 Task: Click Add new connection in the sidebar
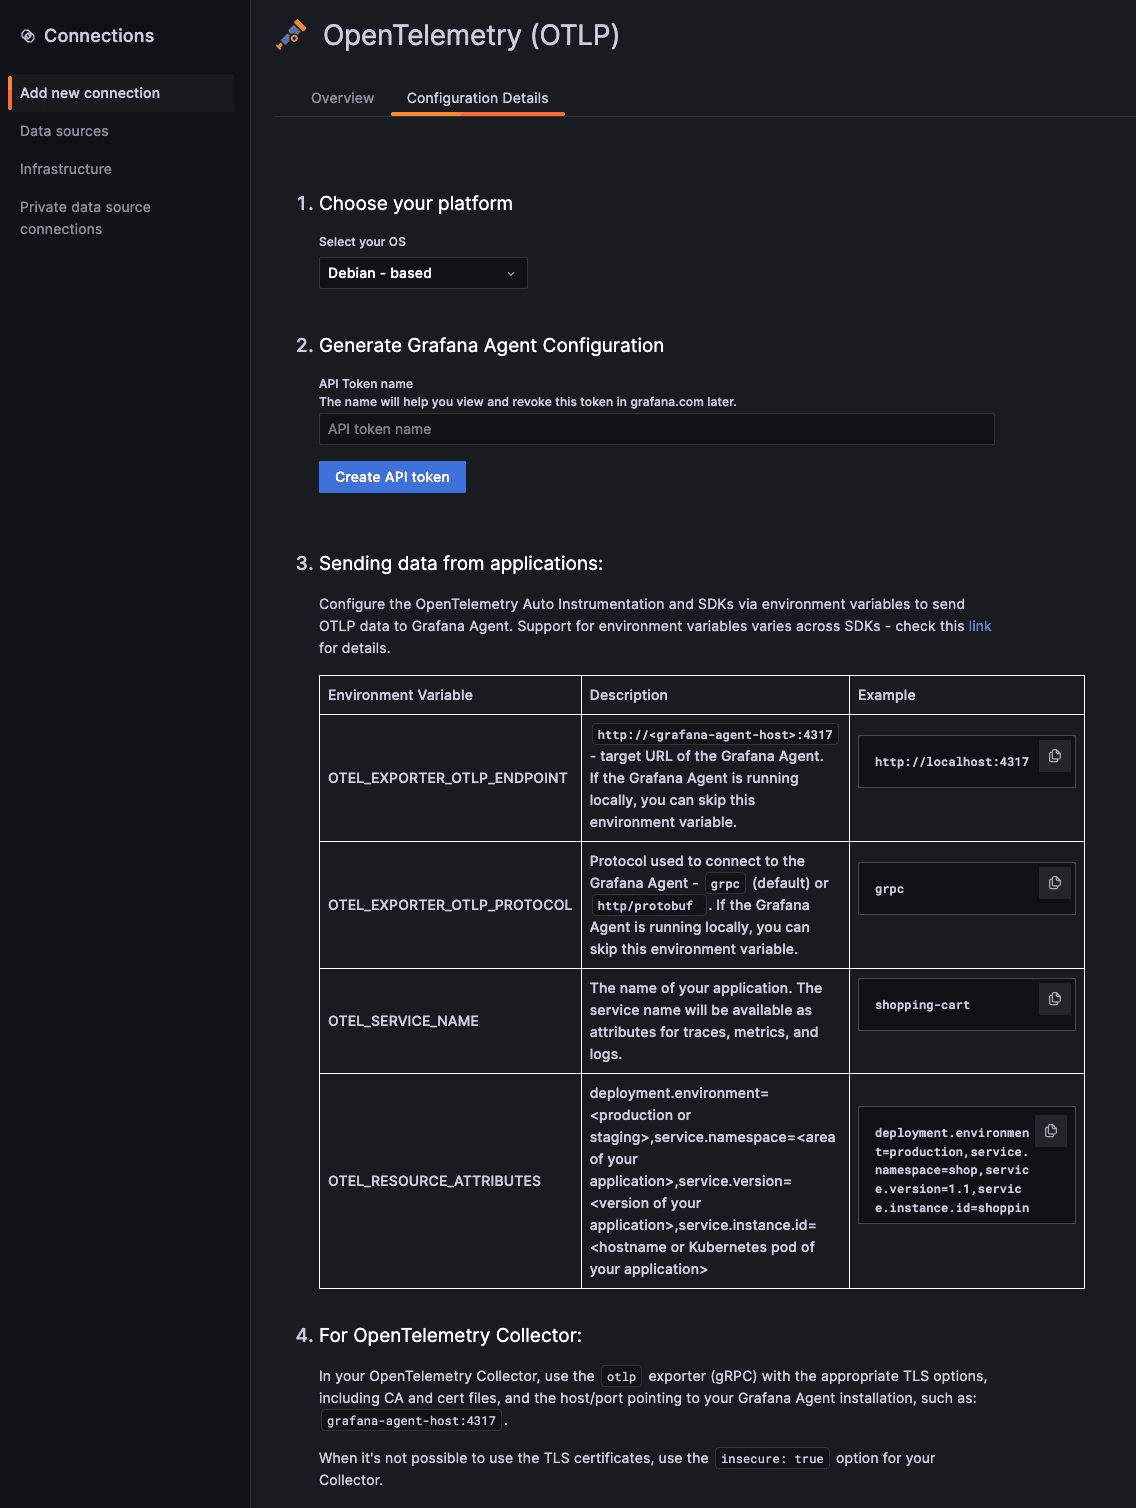[x=90, y=93]
